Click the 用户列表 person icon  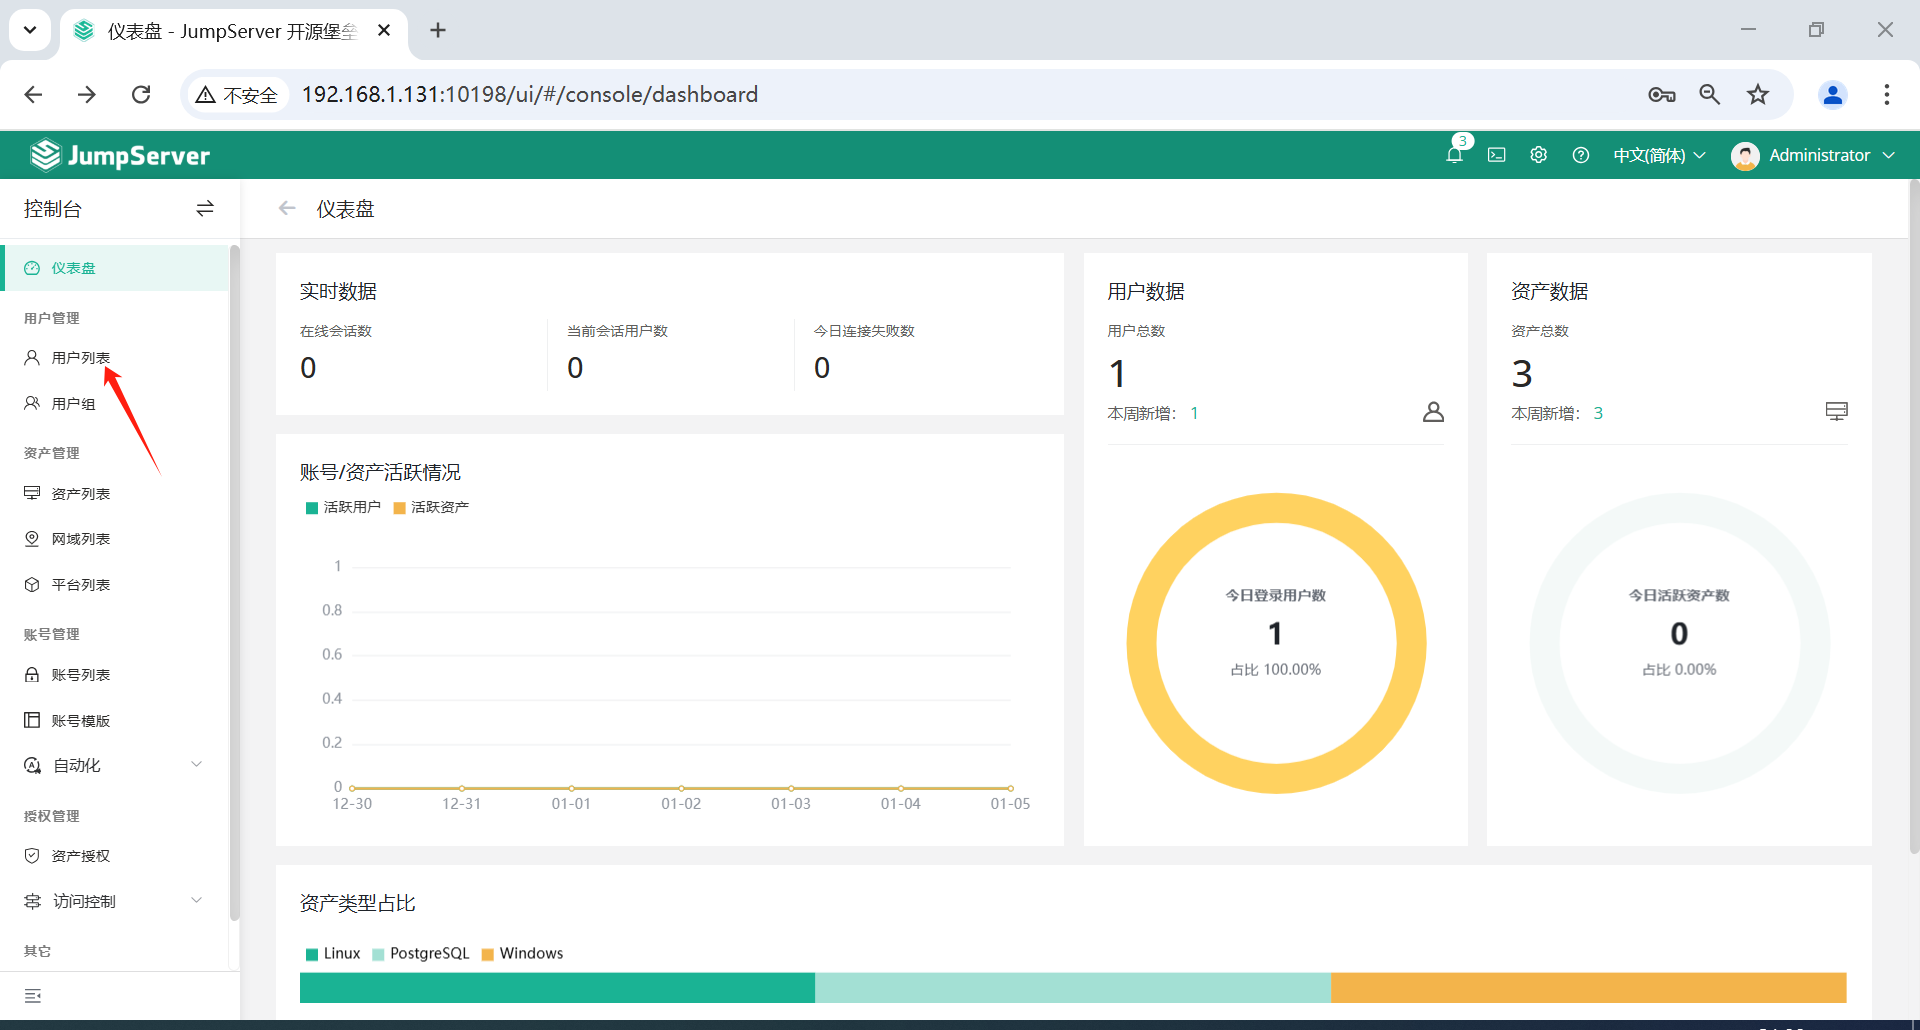[32, 357]
